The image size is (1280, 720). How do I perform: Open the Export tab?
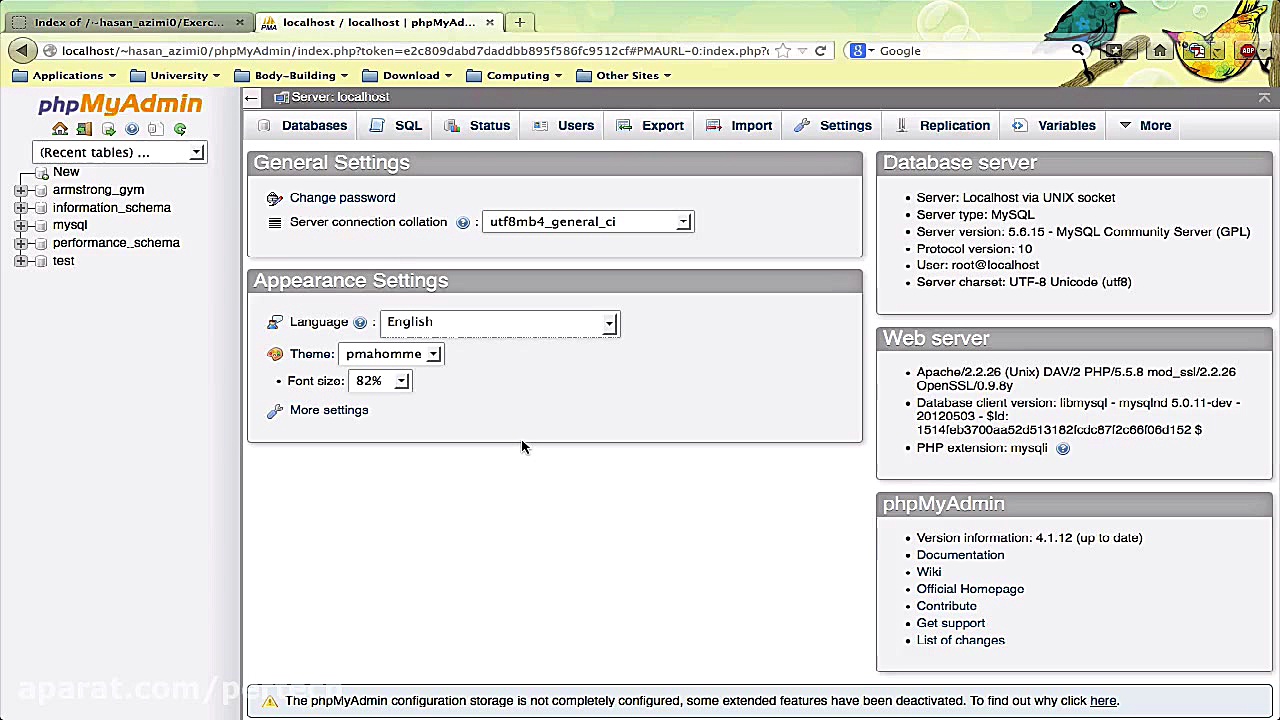tap(650, 126)
